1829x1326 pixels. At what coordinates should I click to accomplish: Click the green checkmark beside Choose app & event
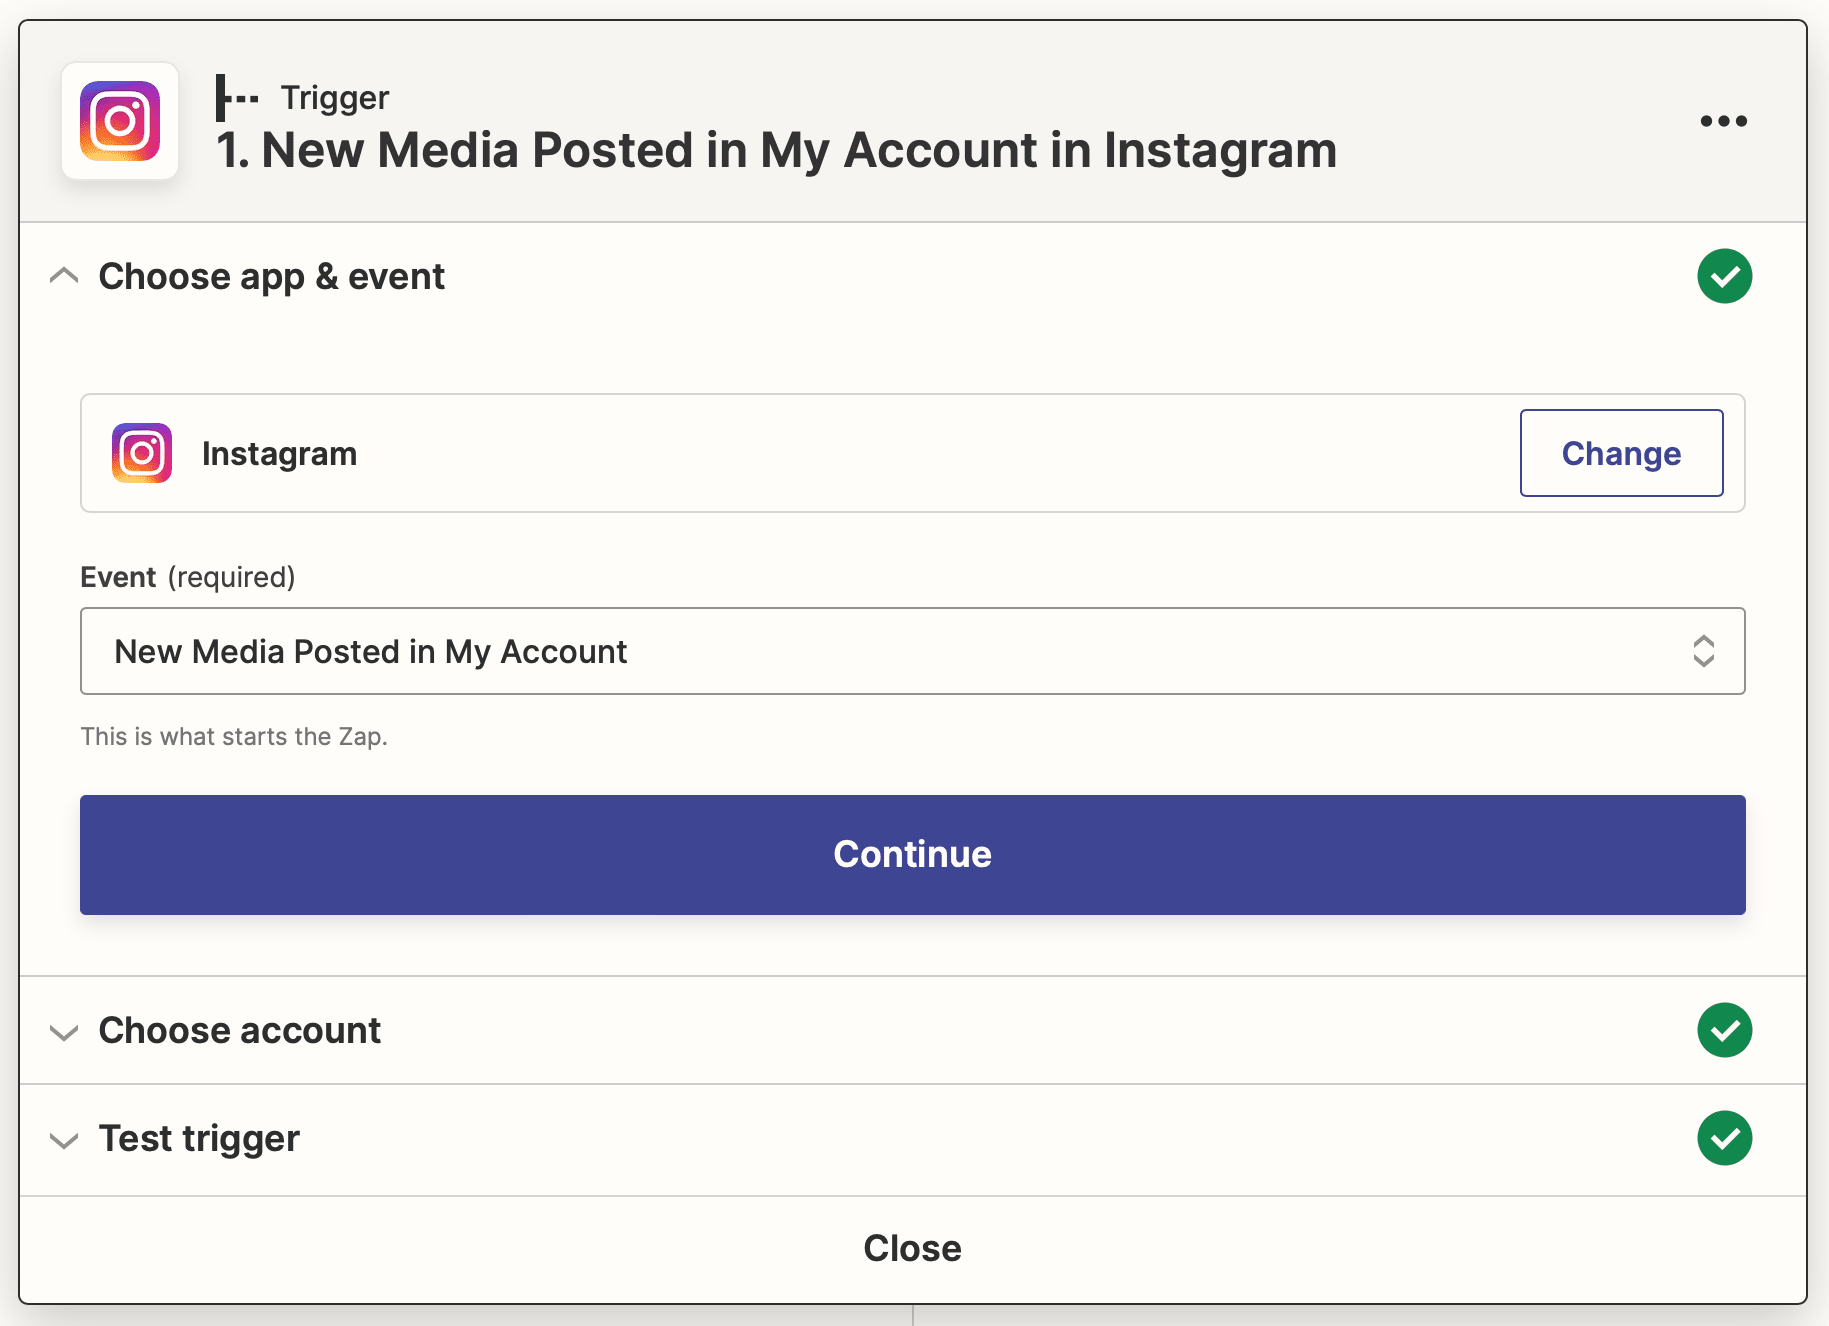coord(1725,276)
